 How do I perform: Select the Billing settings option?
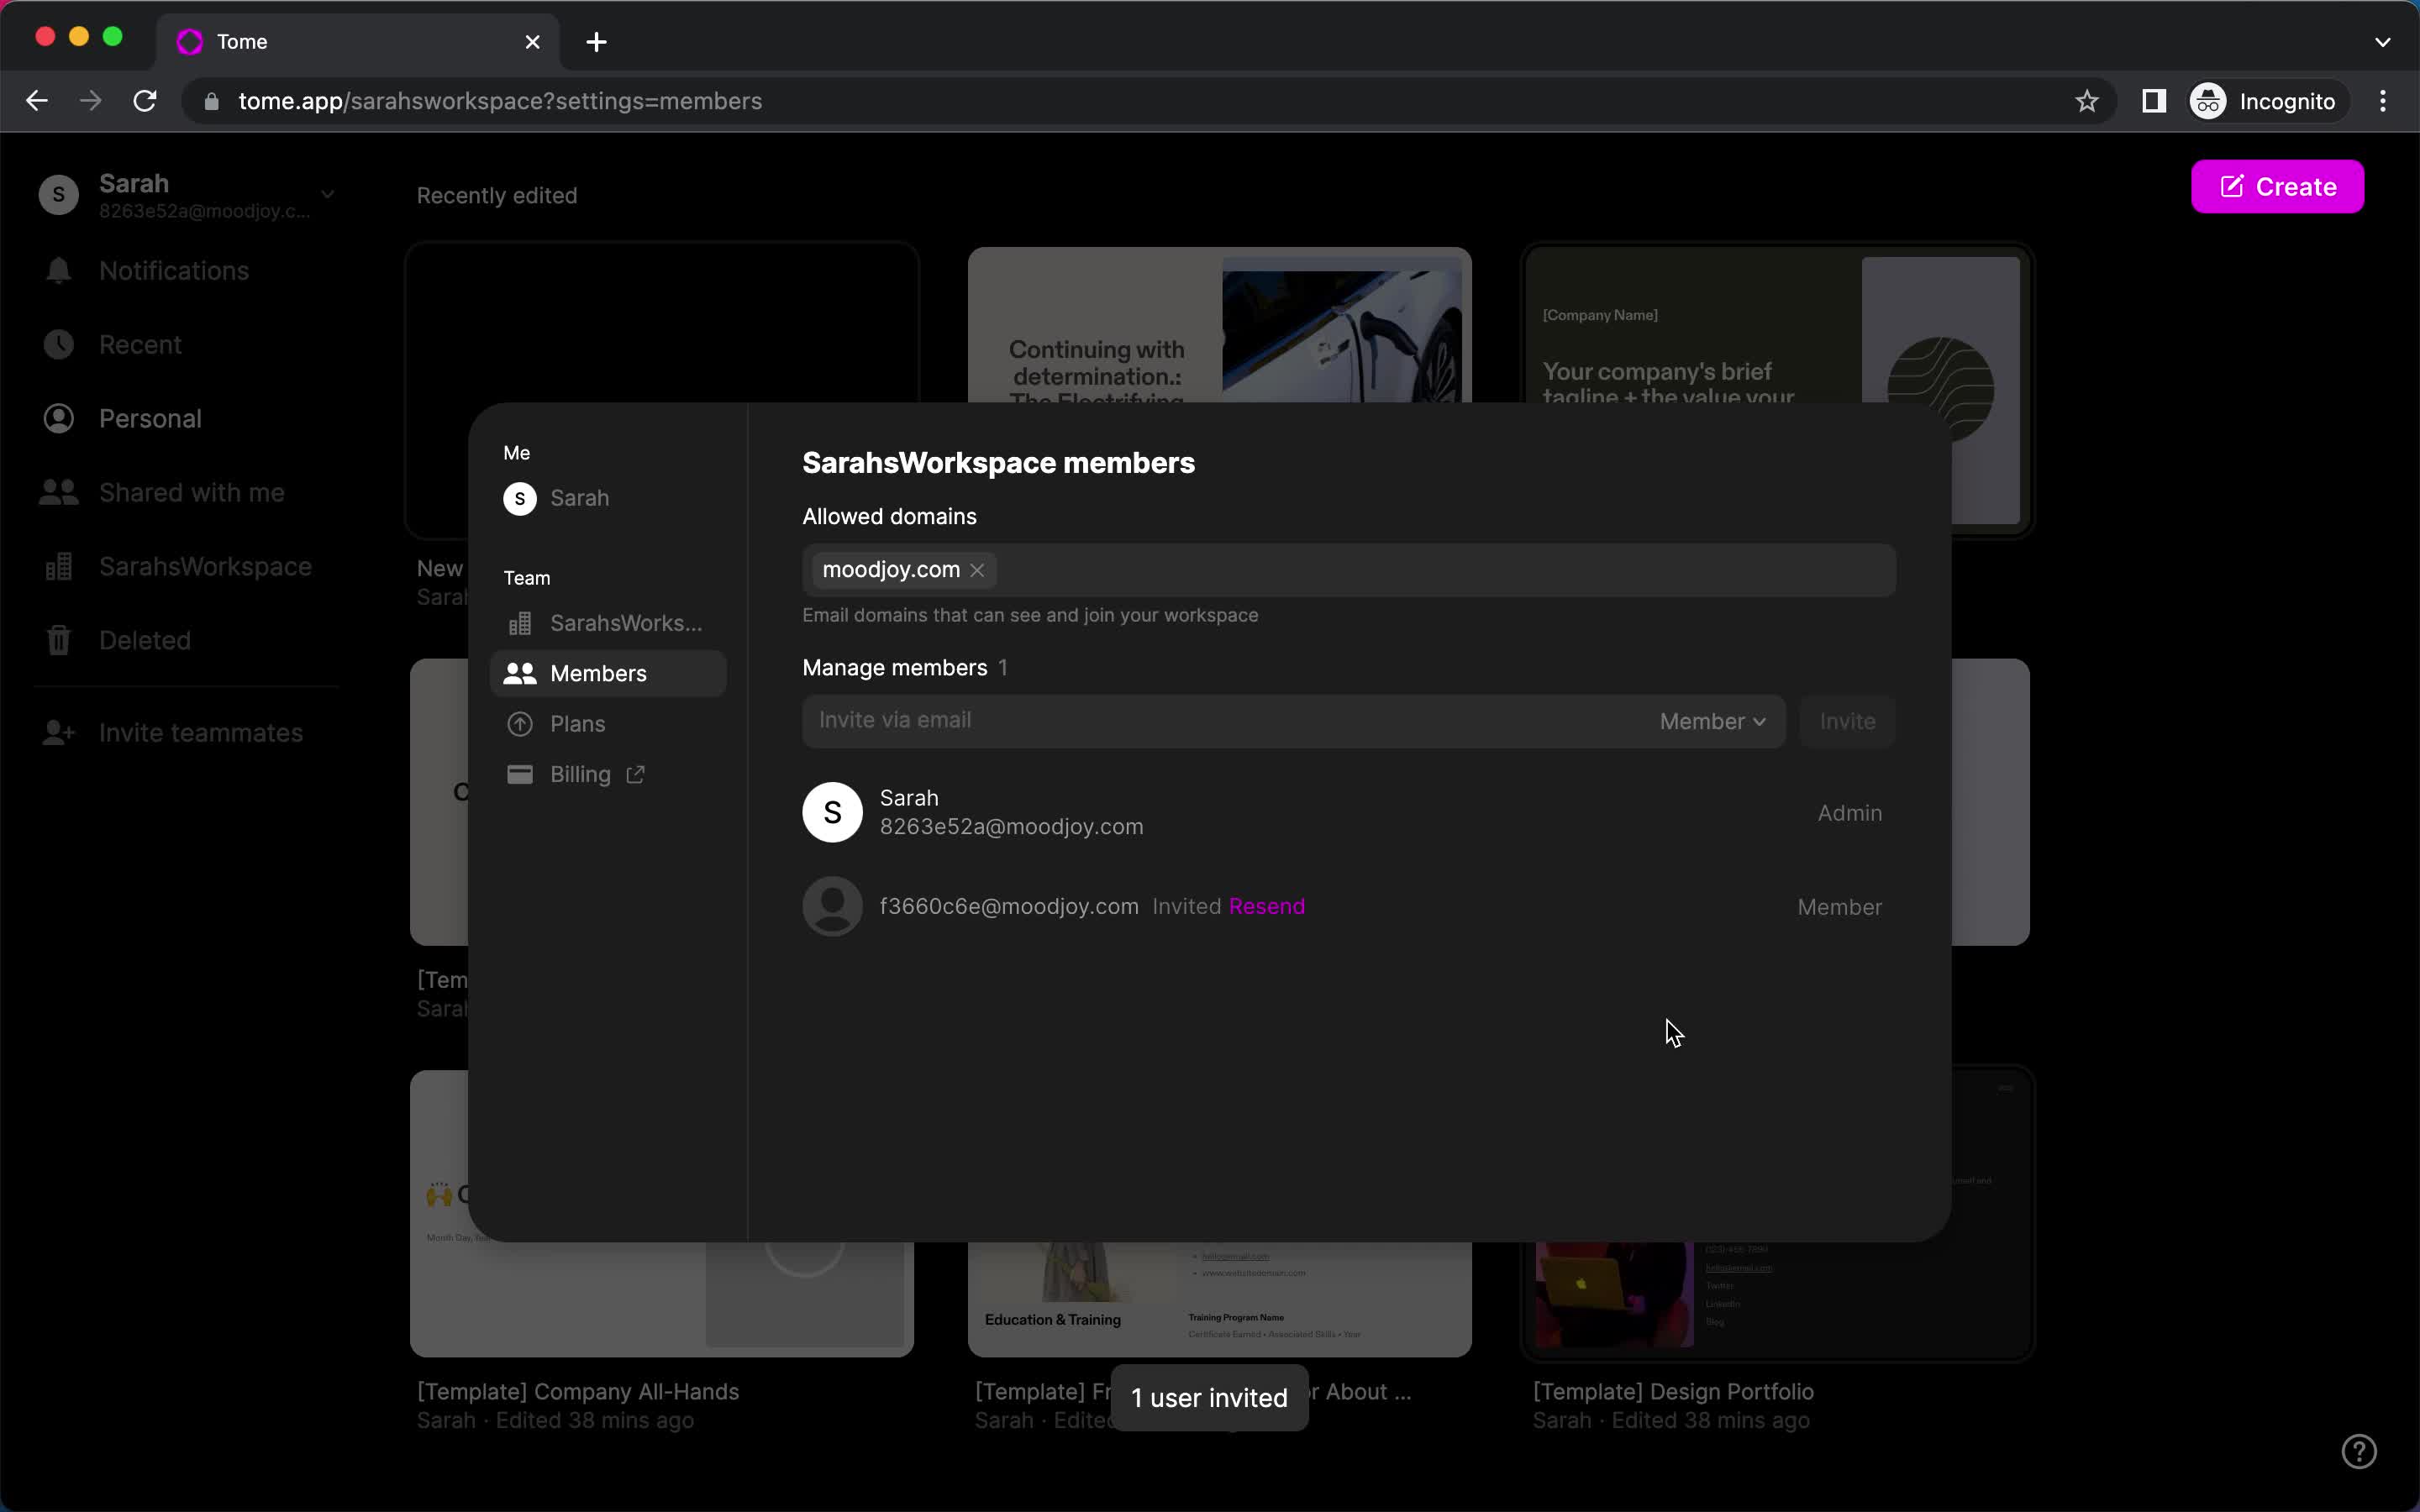point(594,774)
